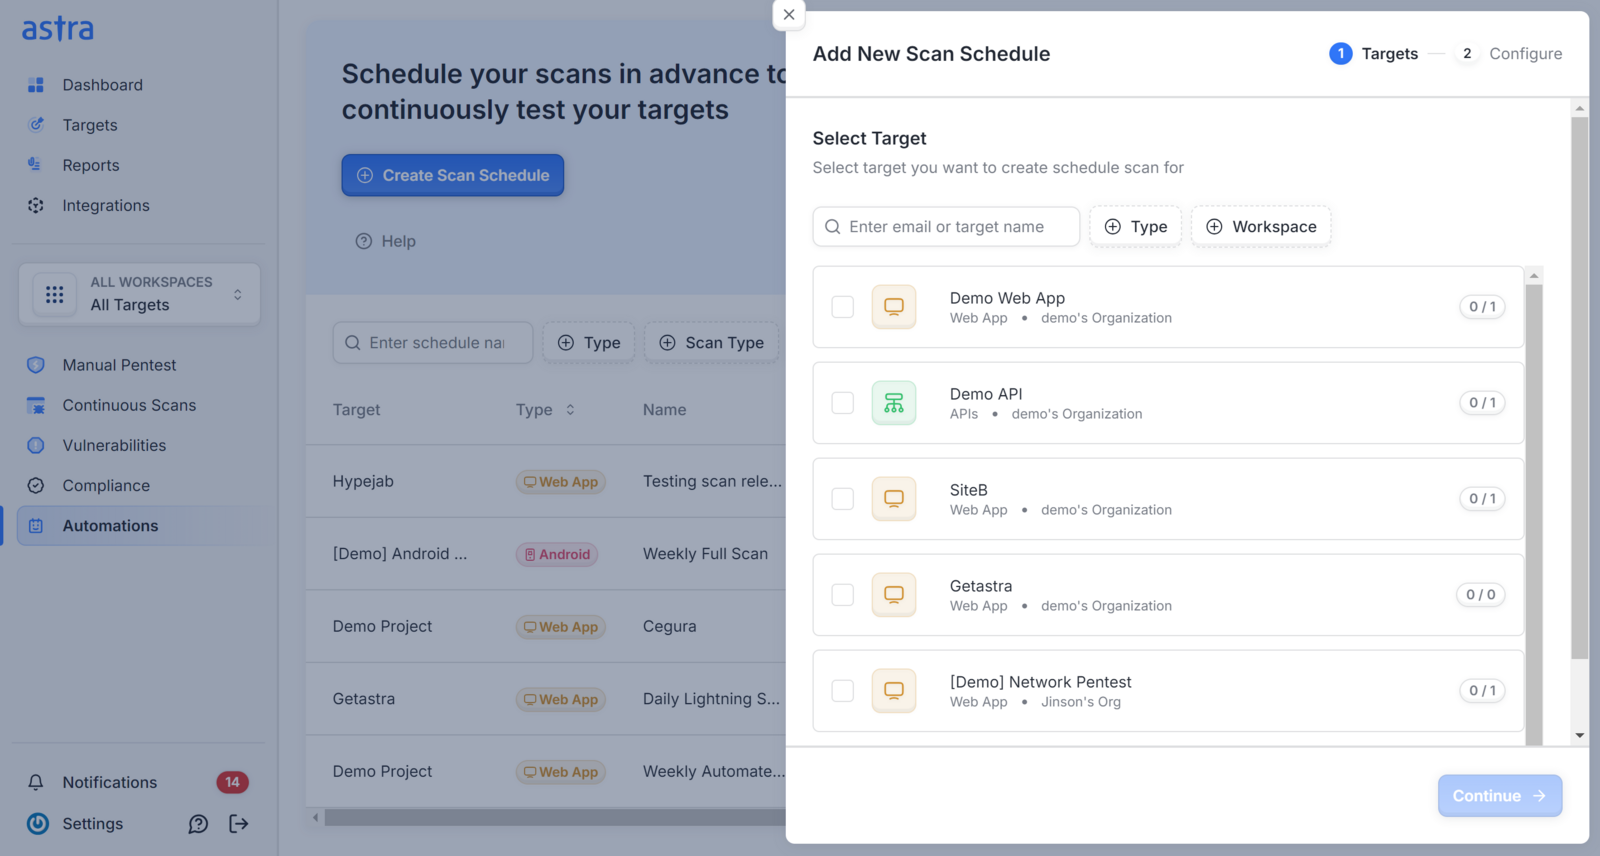Screen dimensions: 1600x856
Task: Open the Vulnerabilities menu item
Action: (x=114, y=445)
